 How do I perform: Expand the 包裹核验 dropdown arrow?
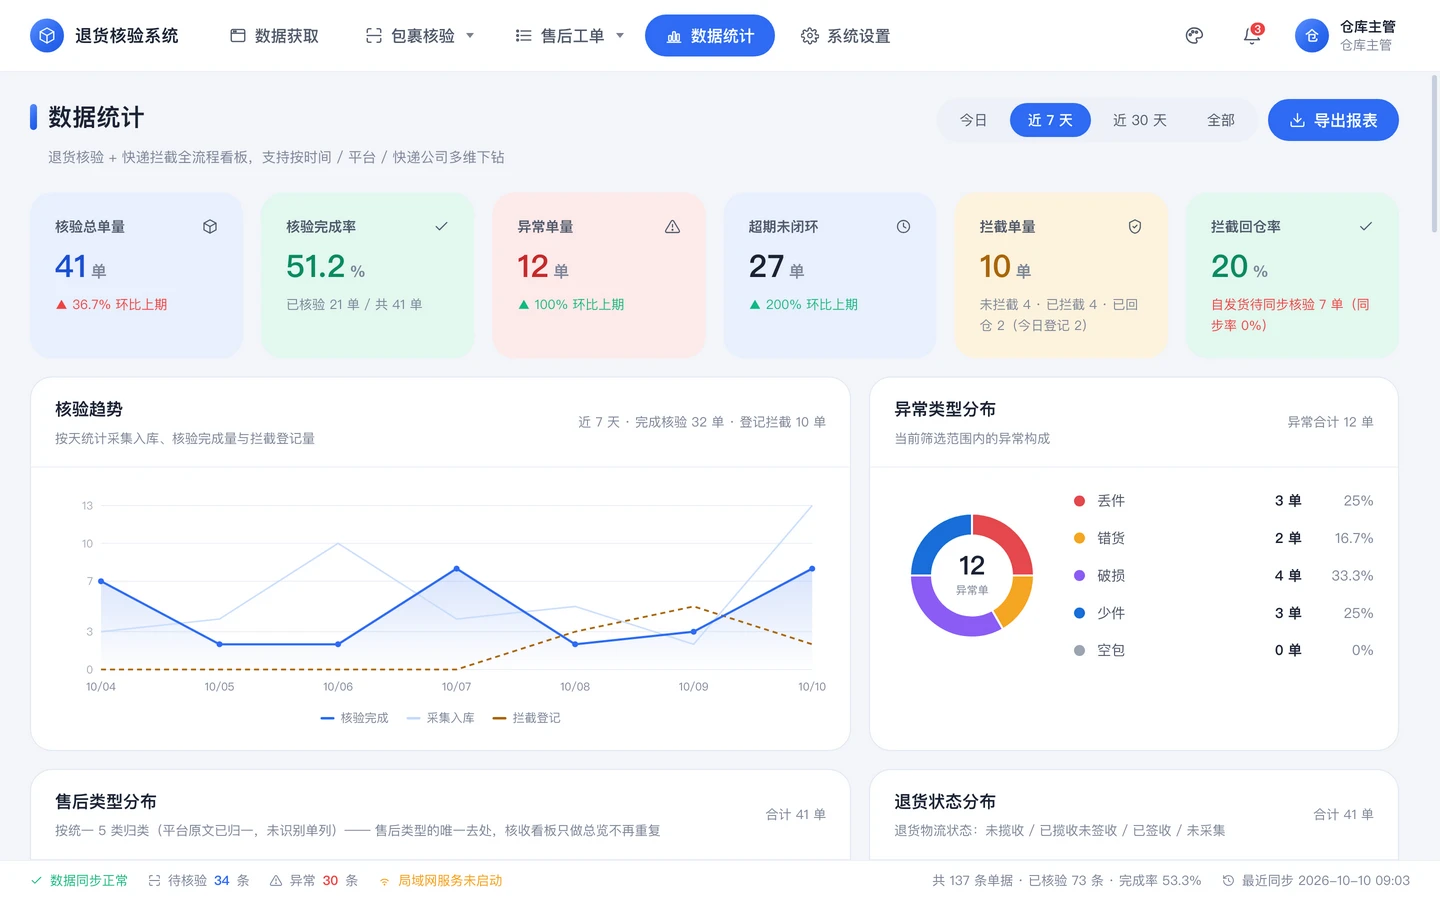click(470, 36)
